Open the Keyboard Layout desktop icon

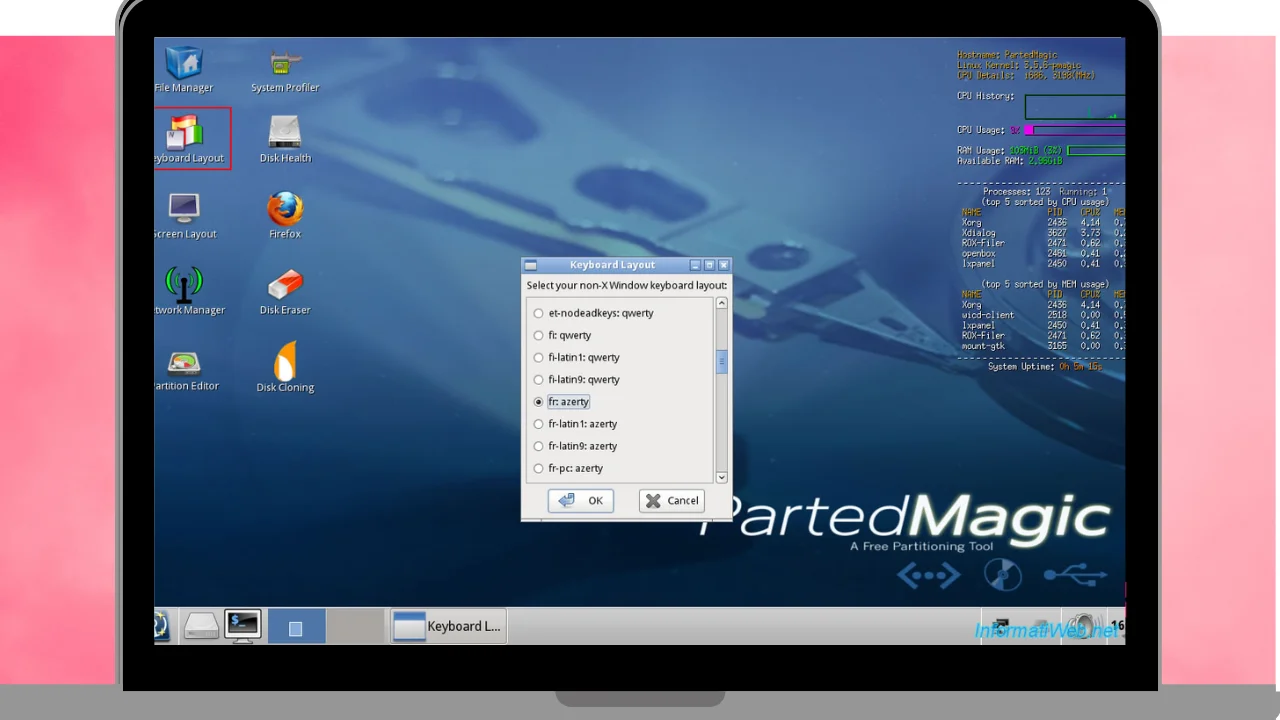click(189, 139)
